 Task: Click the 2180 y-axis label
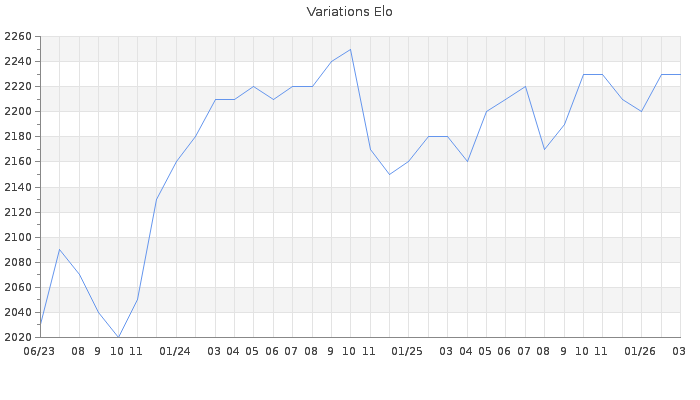[x=18, y=137]
